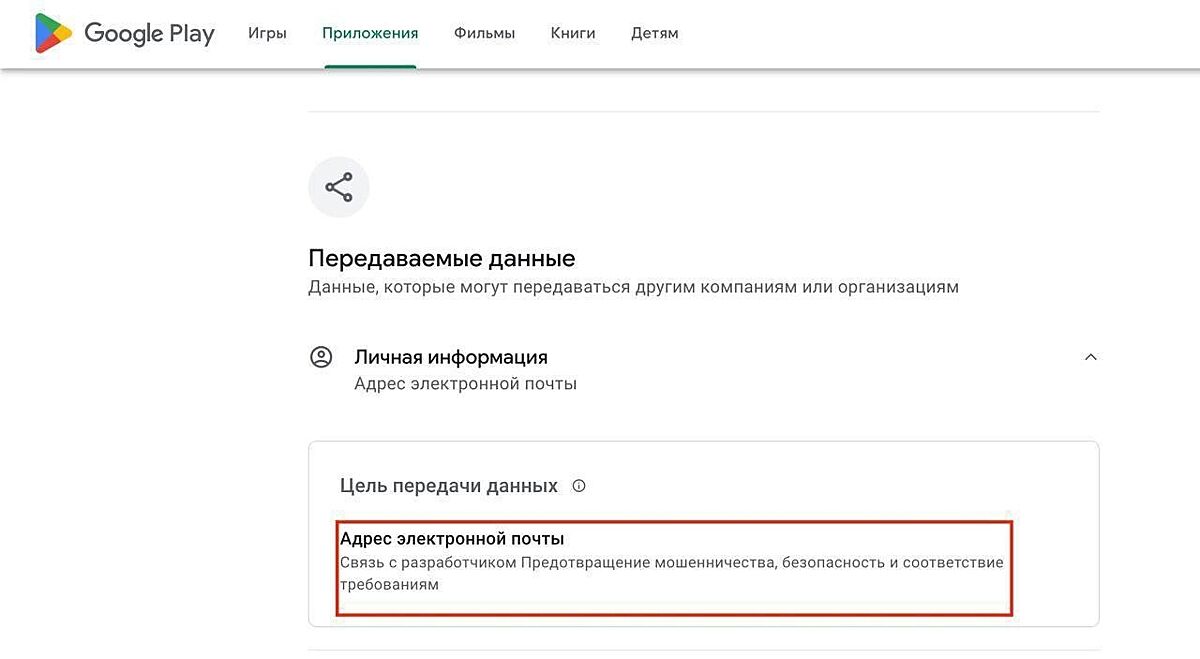Click the Личная информация row title
Screen dimensions: 1200x659
pyautogui.click(x=451, y=357)
